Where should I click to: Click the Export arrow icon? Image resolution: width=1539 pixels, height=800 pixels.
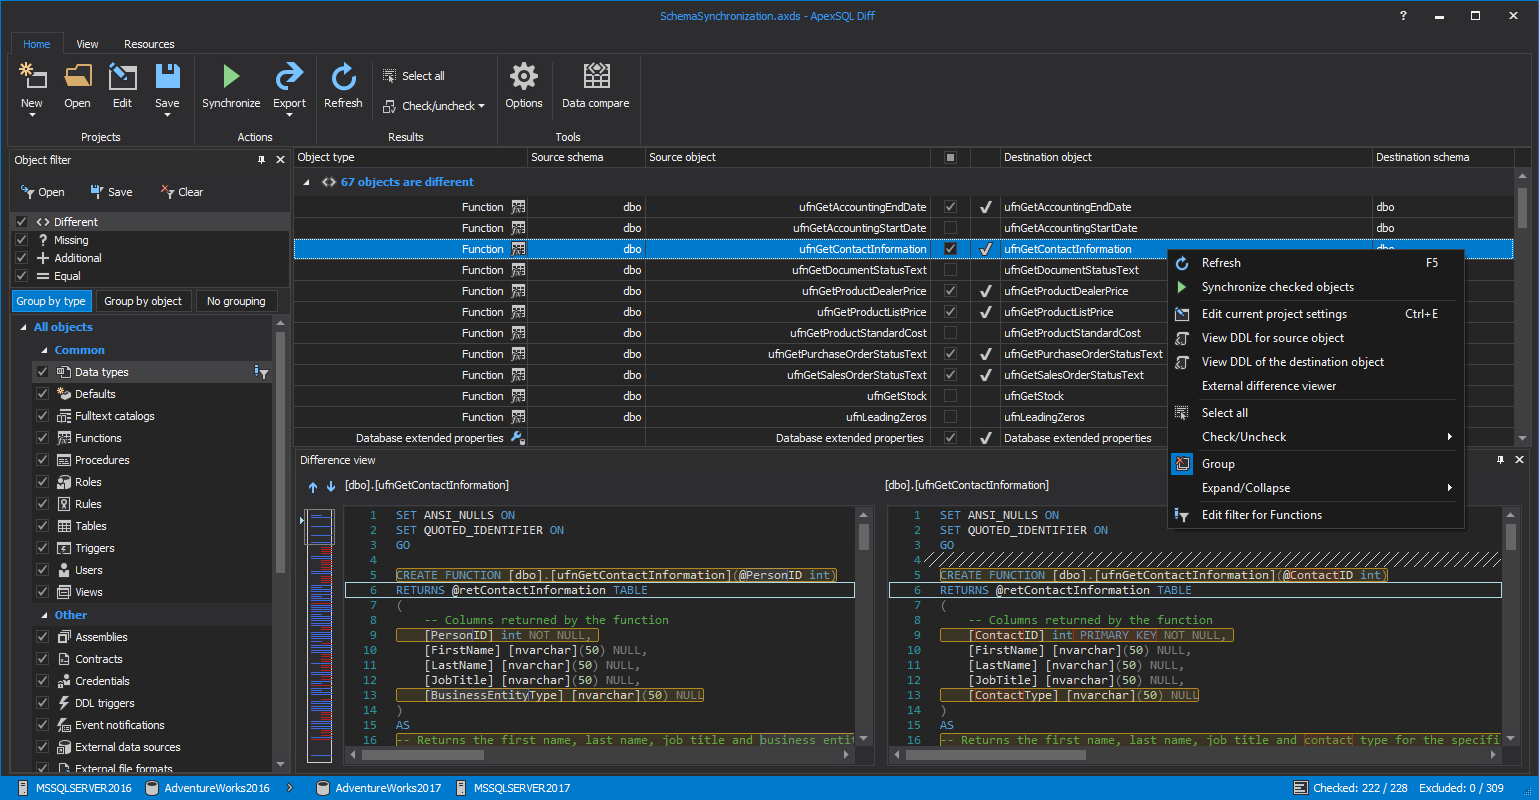coord(289,76)
